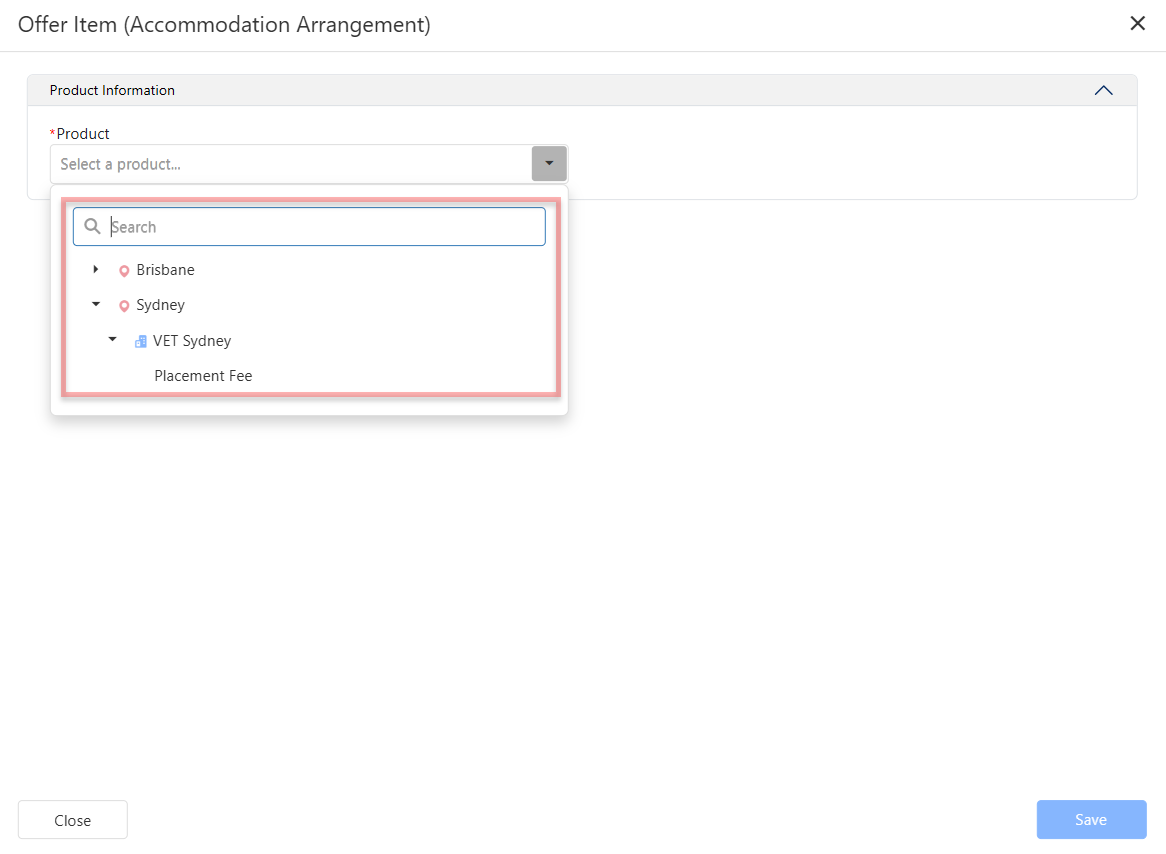Select the Sydney location label

(160, 305)
